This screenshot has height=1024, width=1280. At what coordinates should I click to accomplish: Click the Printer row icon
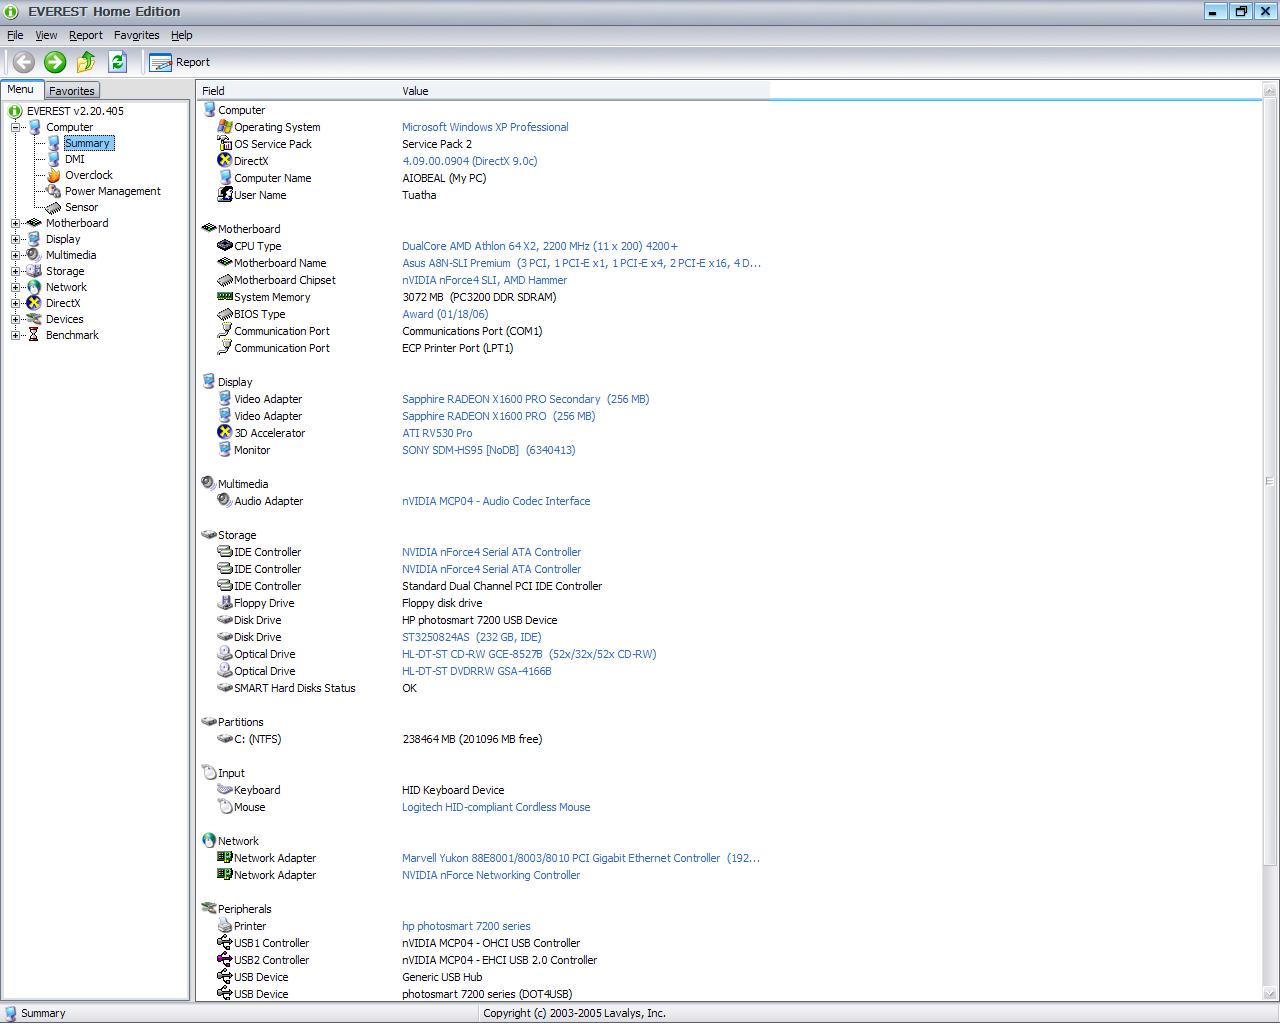(x=225, y=926)
